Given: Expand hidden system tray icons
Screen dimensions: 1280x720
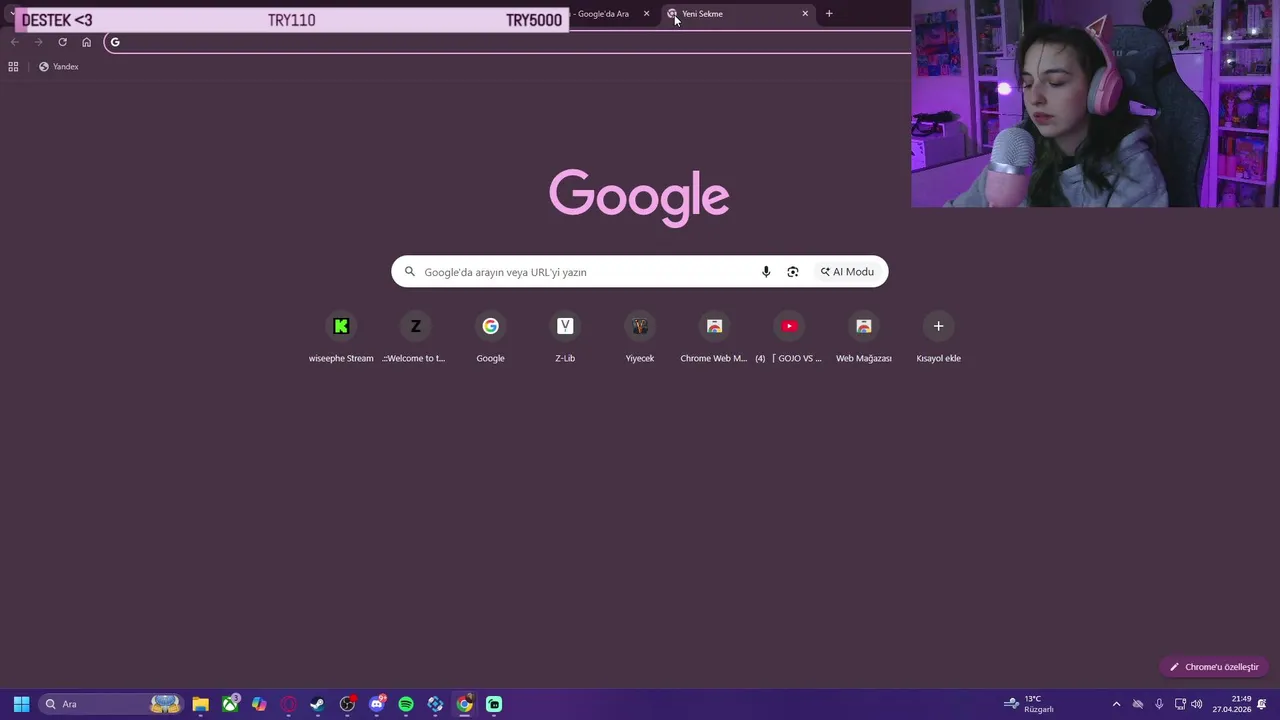Looking at the screenshot, I should [1116, 704].
